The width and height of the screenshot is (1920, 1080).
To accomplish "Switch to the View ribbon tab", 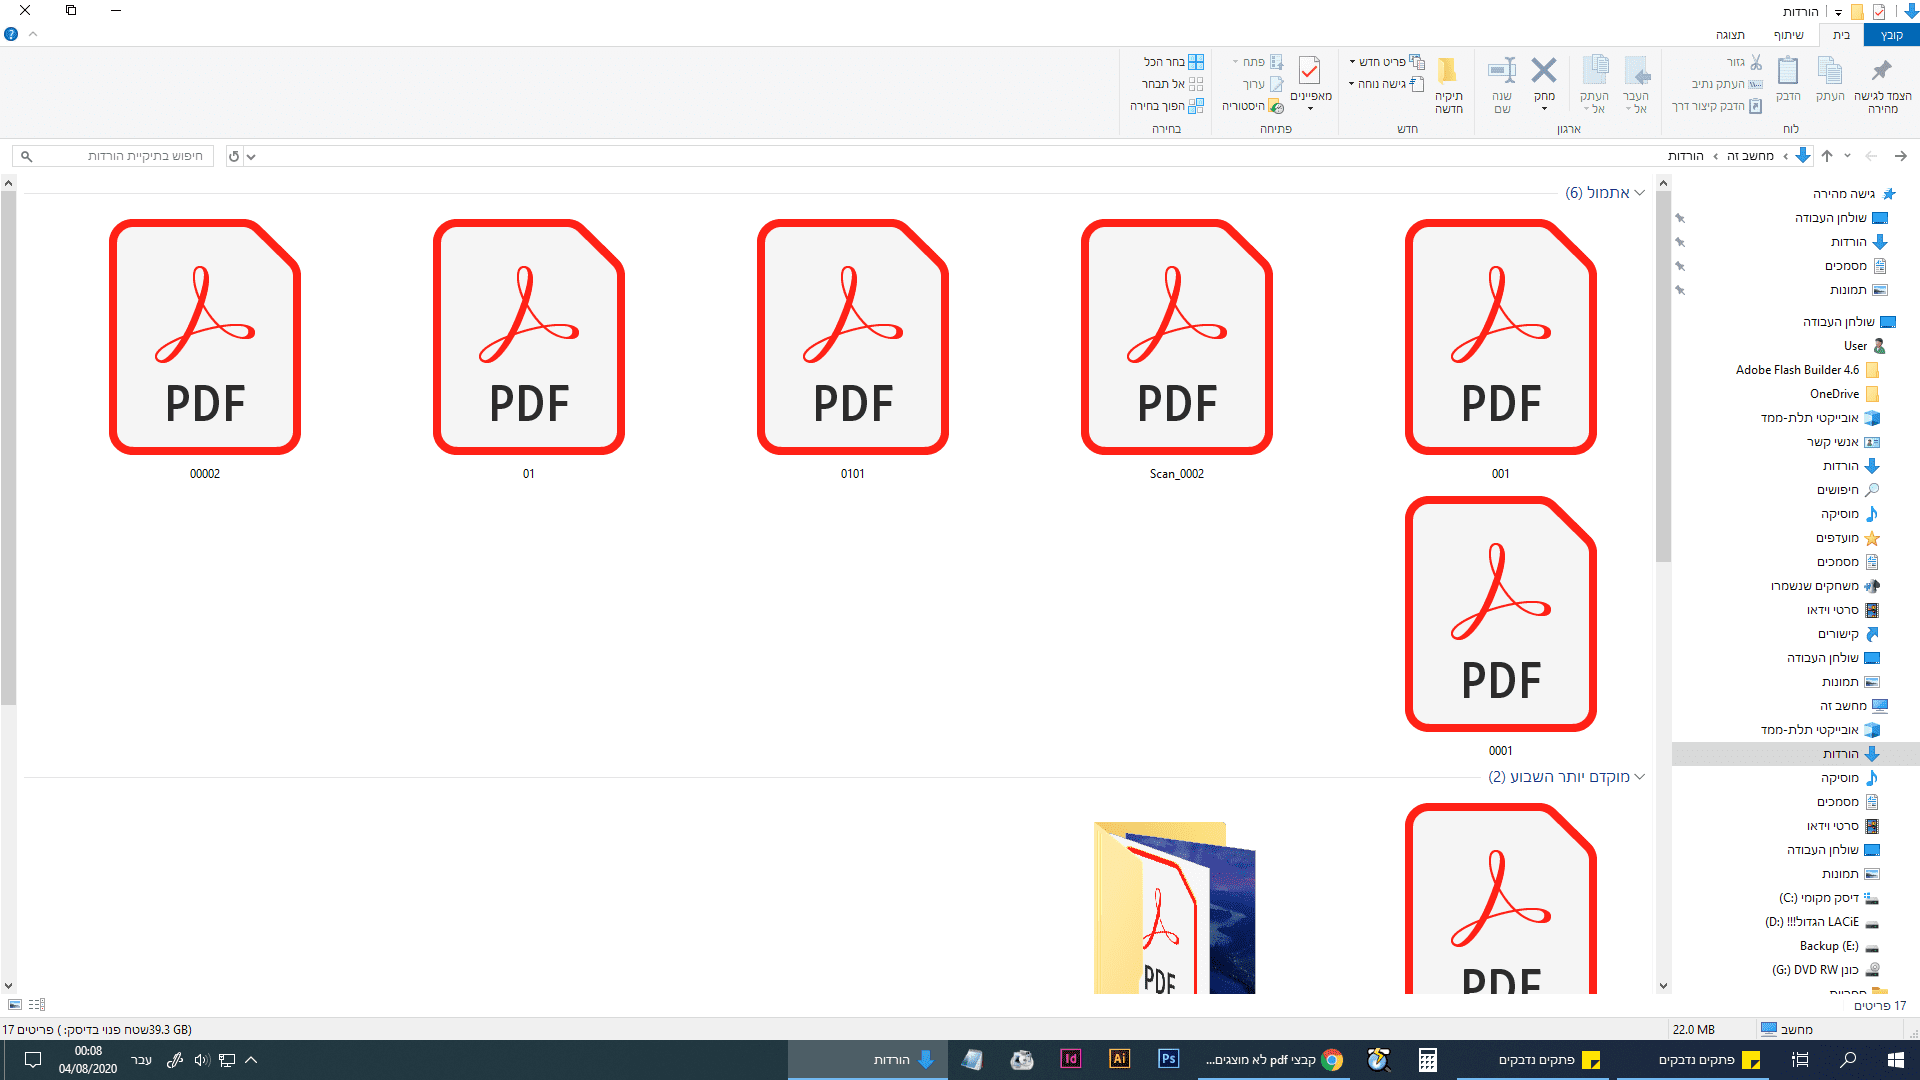I will coord(1730,35).
